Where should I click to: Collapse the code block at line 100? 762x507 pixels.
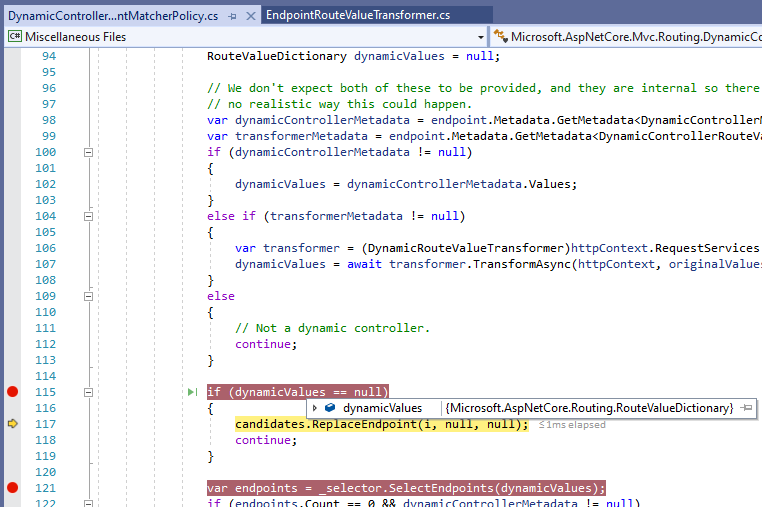tap(88, 153)
